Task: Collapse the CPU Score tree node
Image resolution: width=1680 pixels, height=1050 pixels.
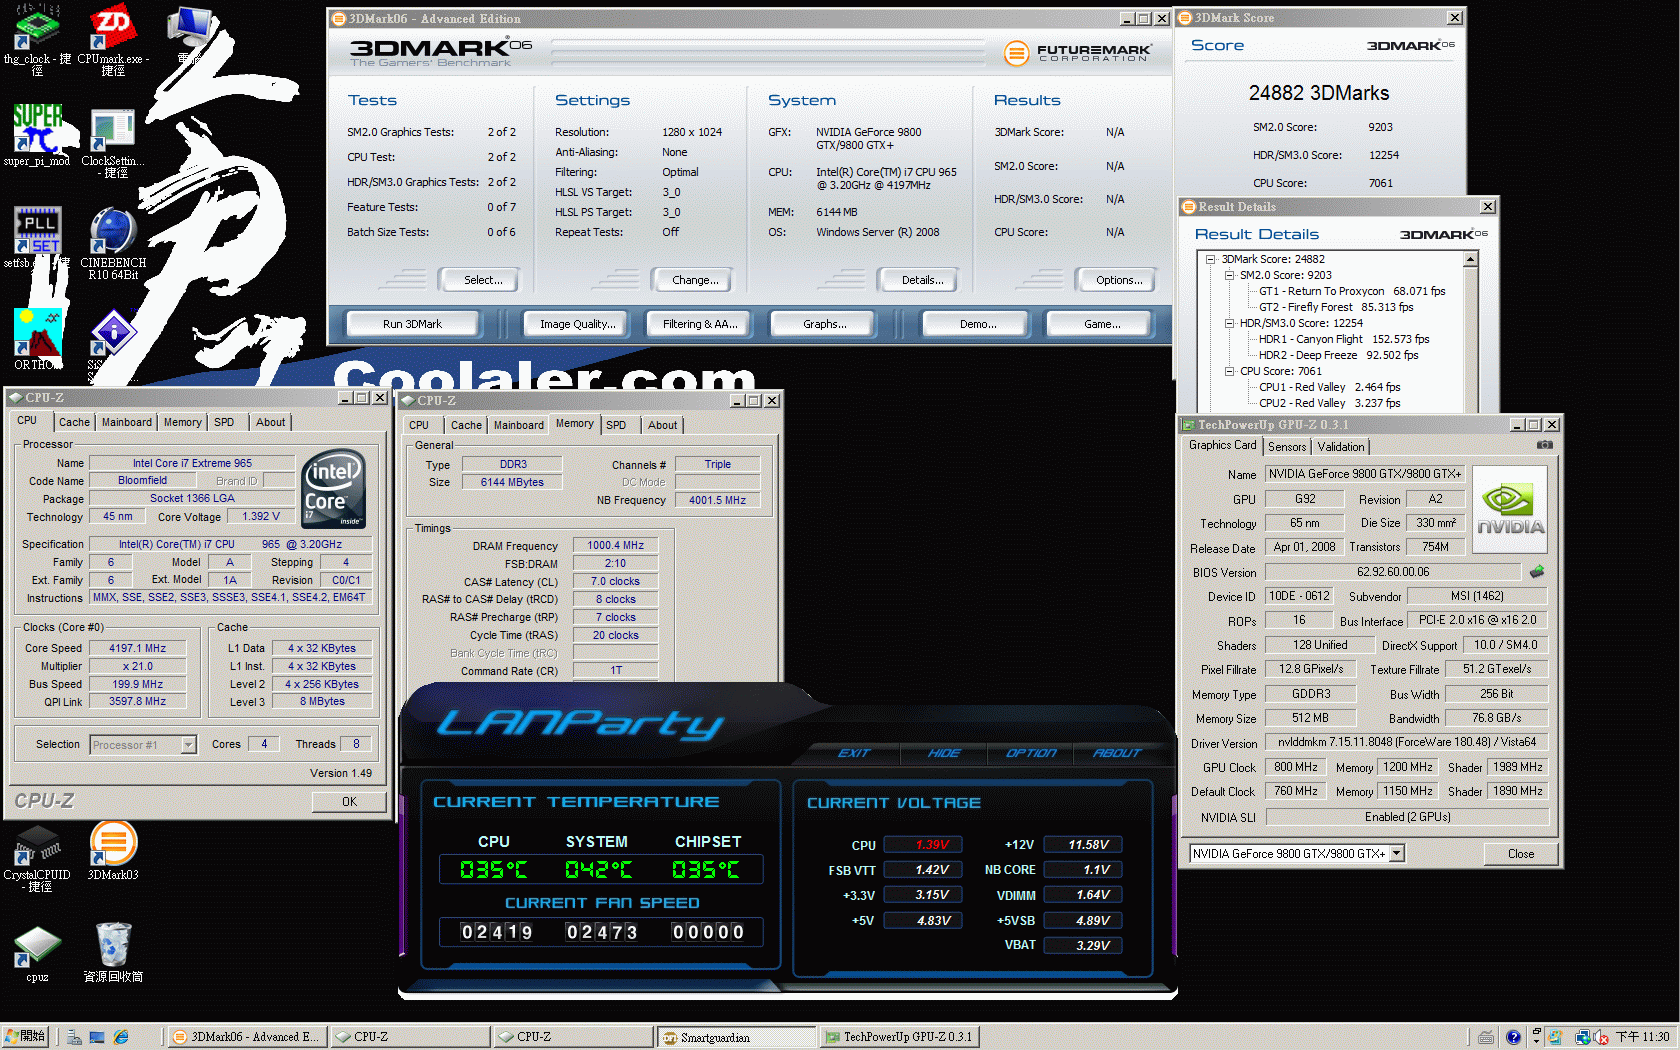Action: tap(1229, 371)
